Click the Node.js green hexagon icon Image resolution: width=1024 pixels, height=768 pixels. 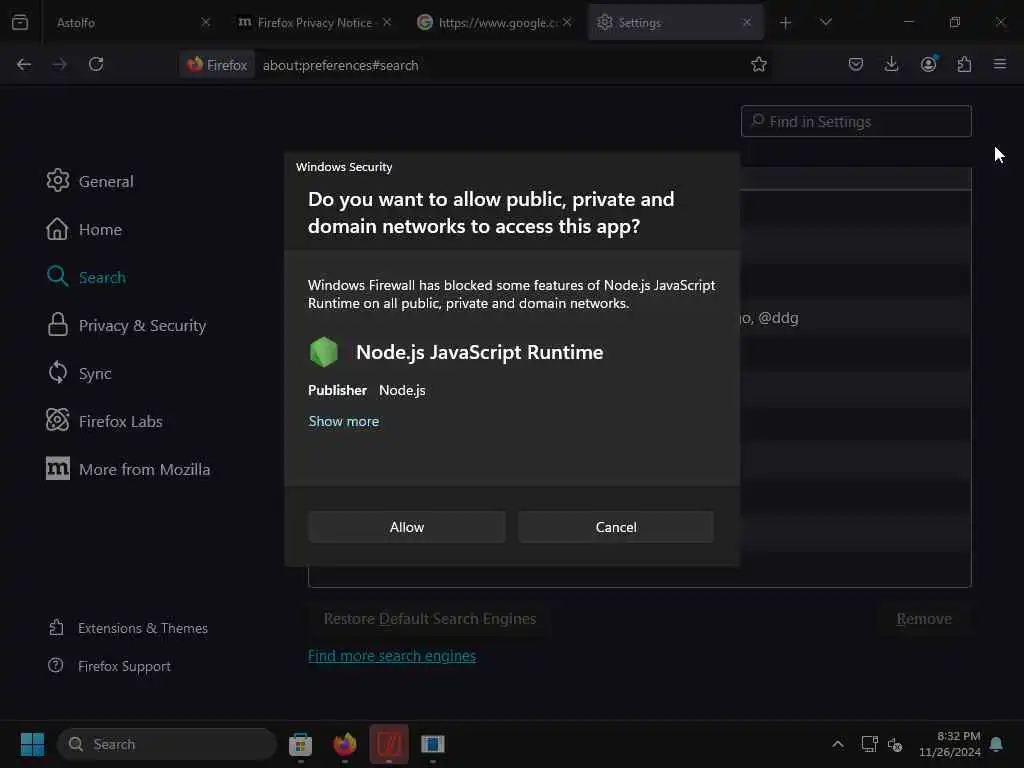323,352
